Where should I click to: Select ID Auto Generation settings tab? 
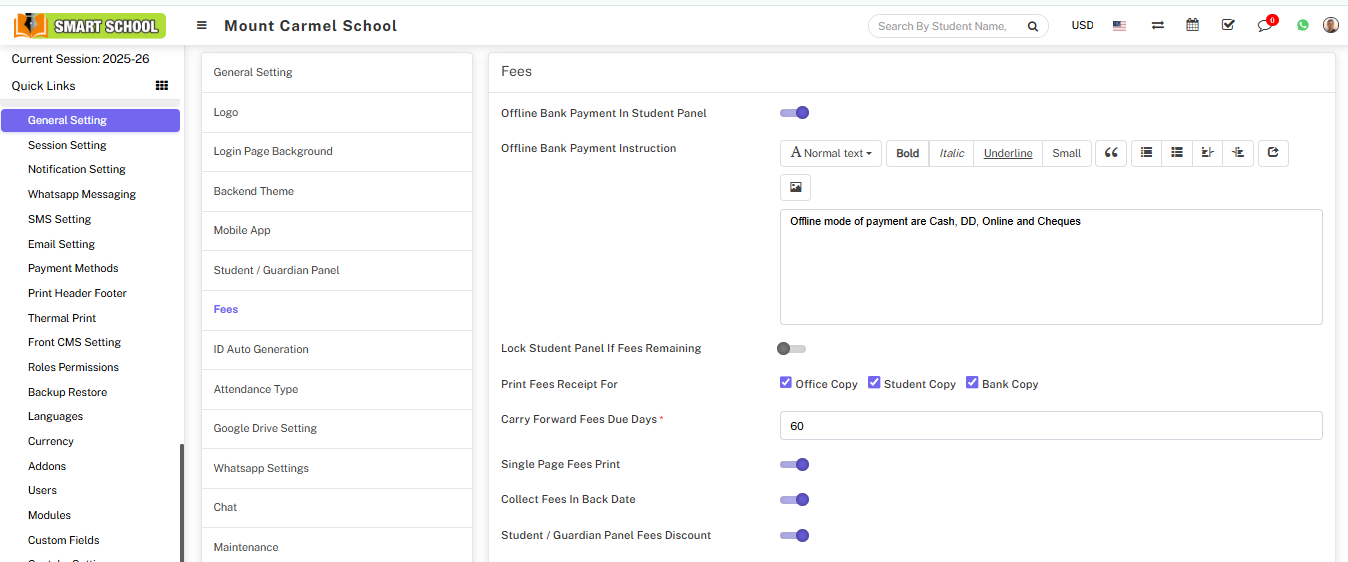[261, 349]
